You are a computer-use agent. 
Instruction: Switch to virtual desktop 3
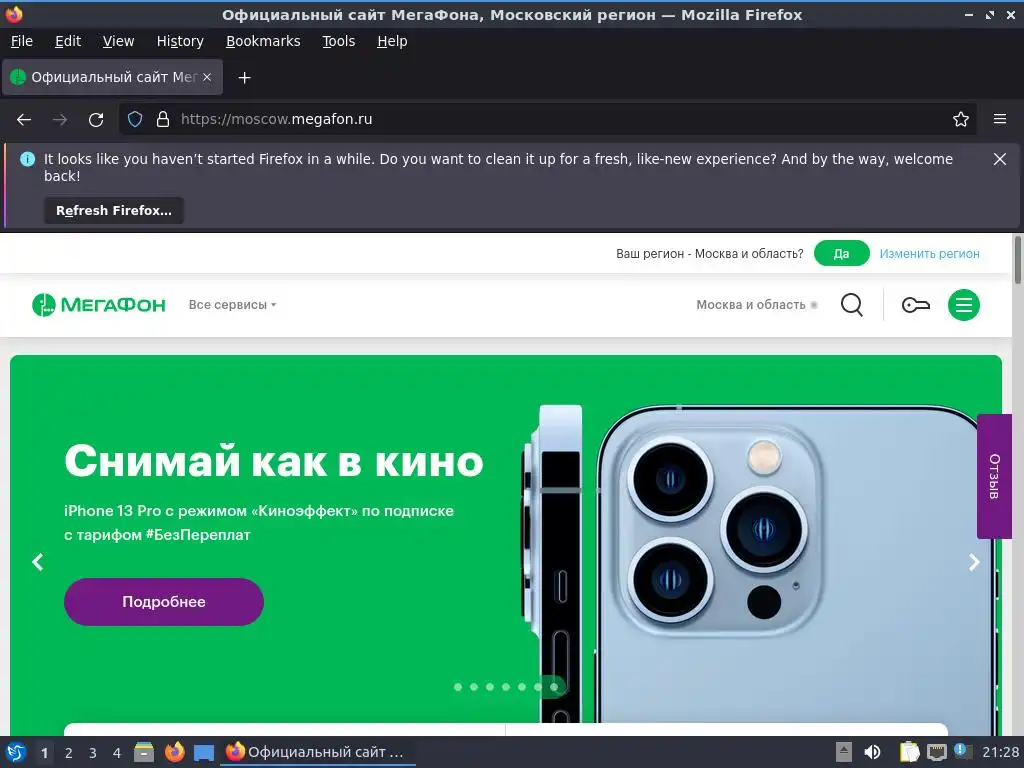pos(93,753)
